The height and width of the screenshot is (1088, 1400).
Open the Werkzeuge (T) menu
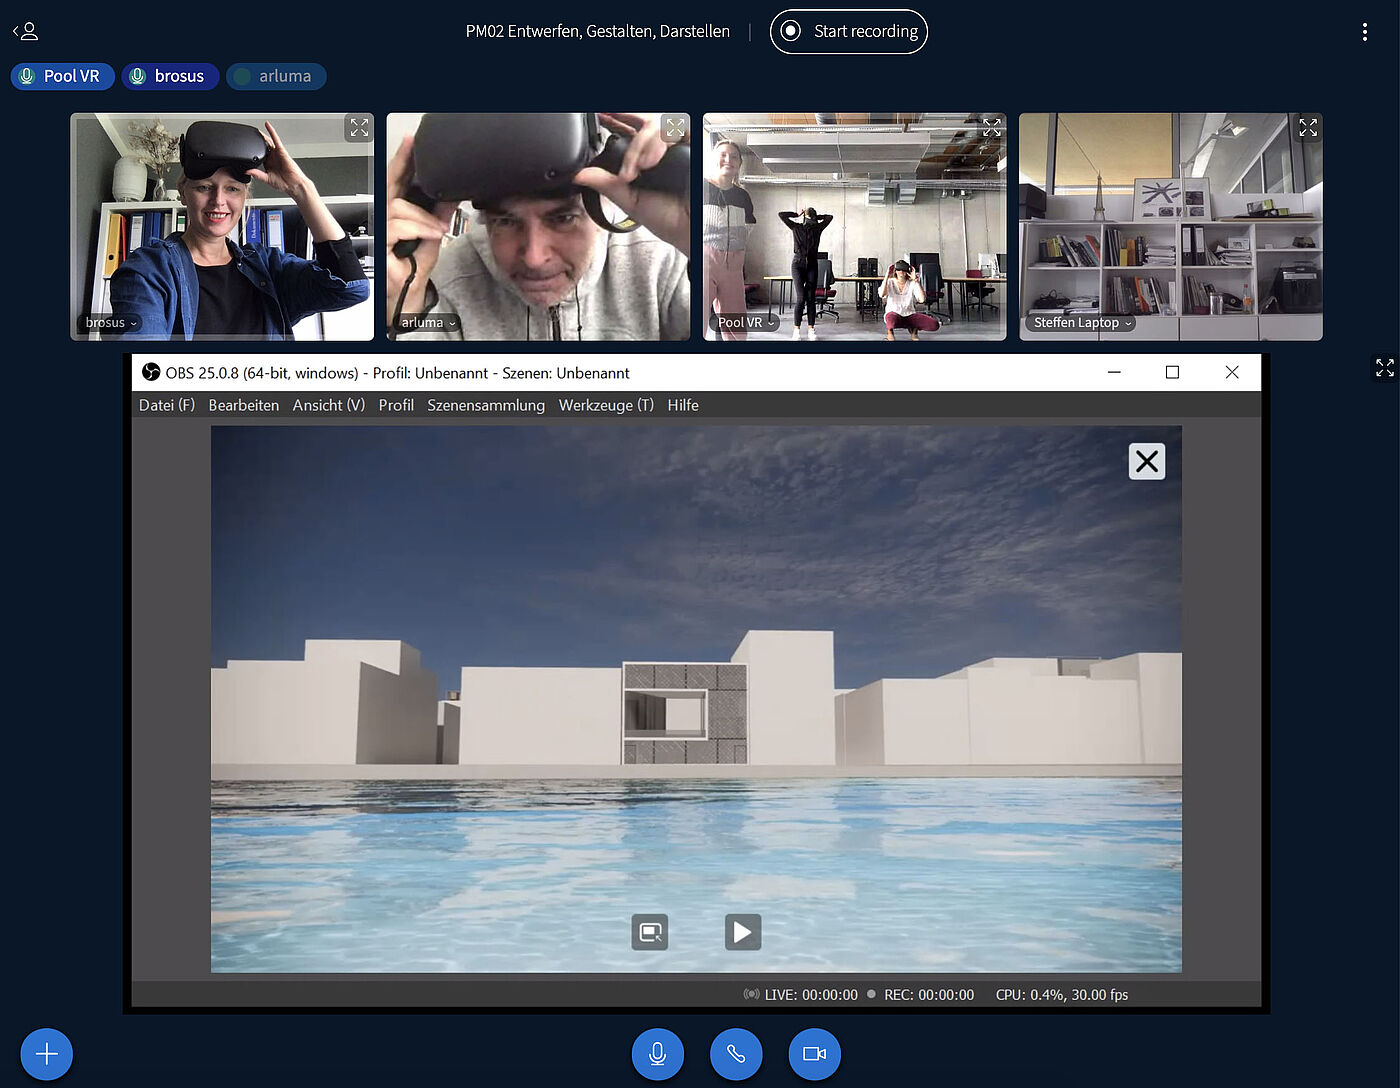(606, 405)
